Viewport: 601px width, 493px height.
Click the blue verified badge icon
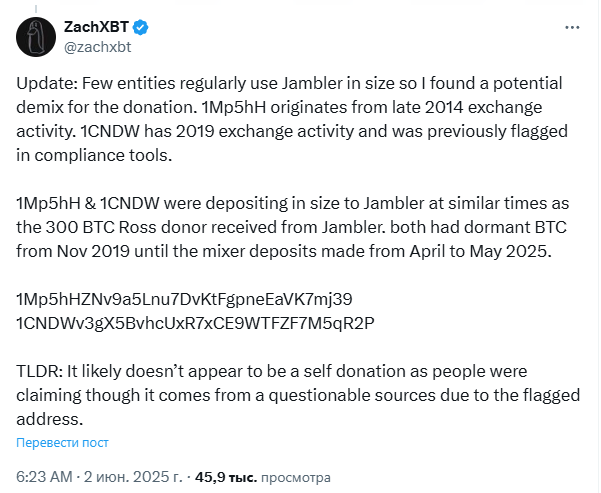(141, 27)
